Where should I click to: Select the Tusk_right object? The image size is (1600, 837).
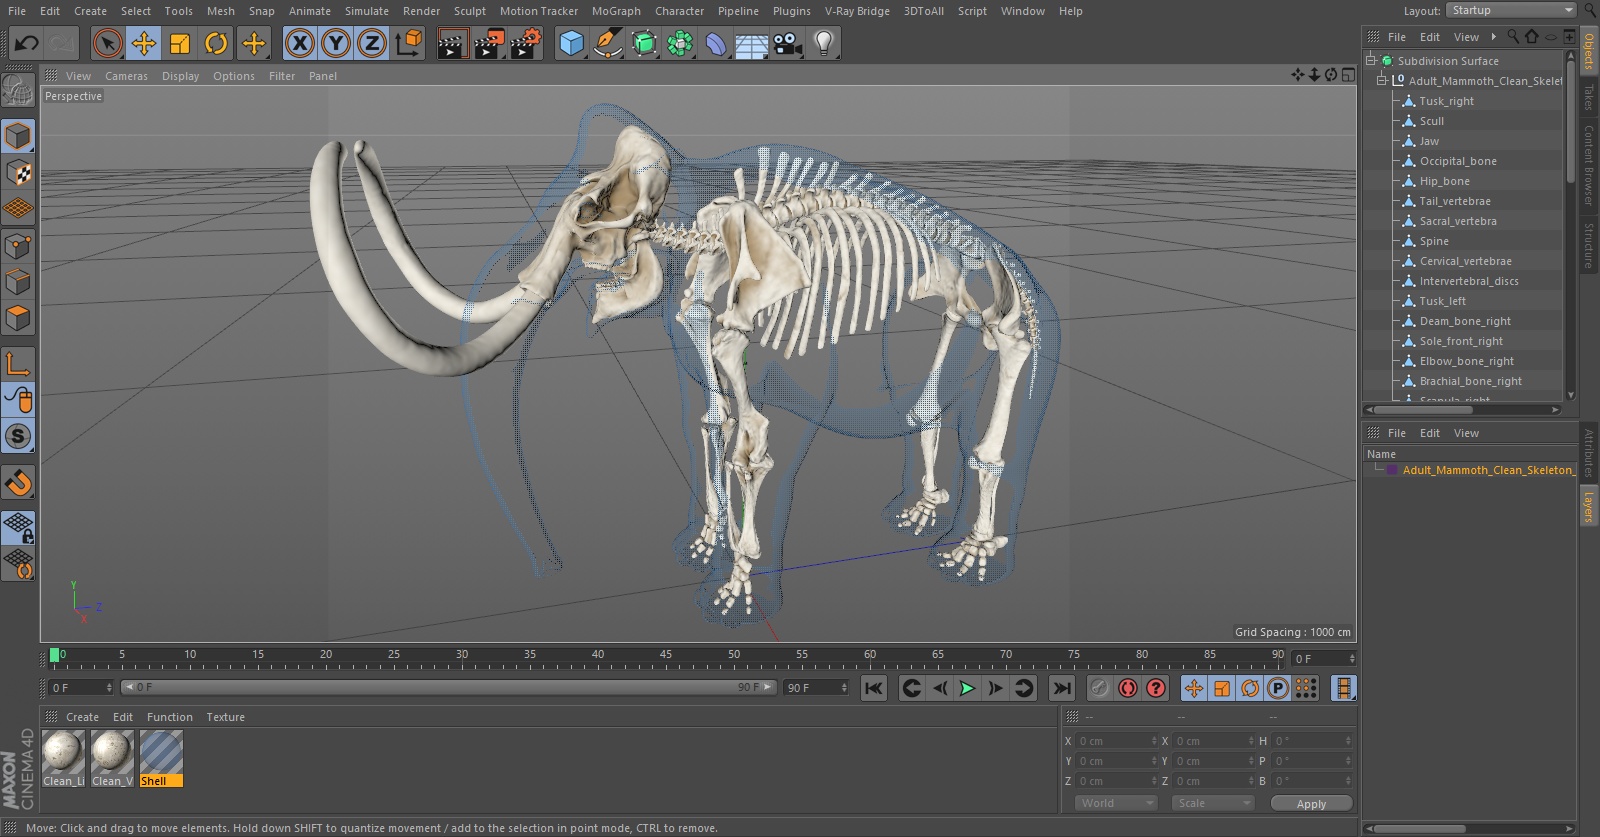(x=1446, y=101)
